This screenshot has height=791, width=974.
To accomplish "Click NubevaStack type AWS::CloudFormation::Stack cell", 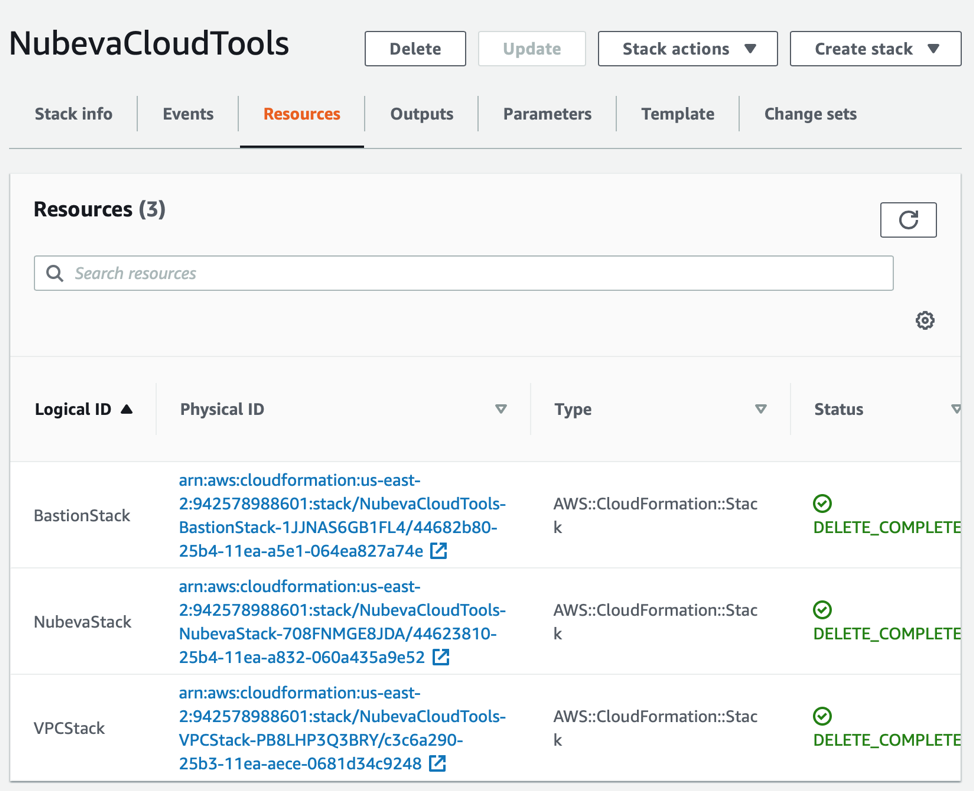I will [x=655, y=621].
